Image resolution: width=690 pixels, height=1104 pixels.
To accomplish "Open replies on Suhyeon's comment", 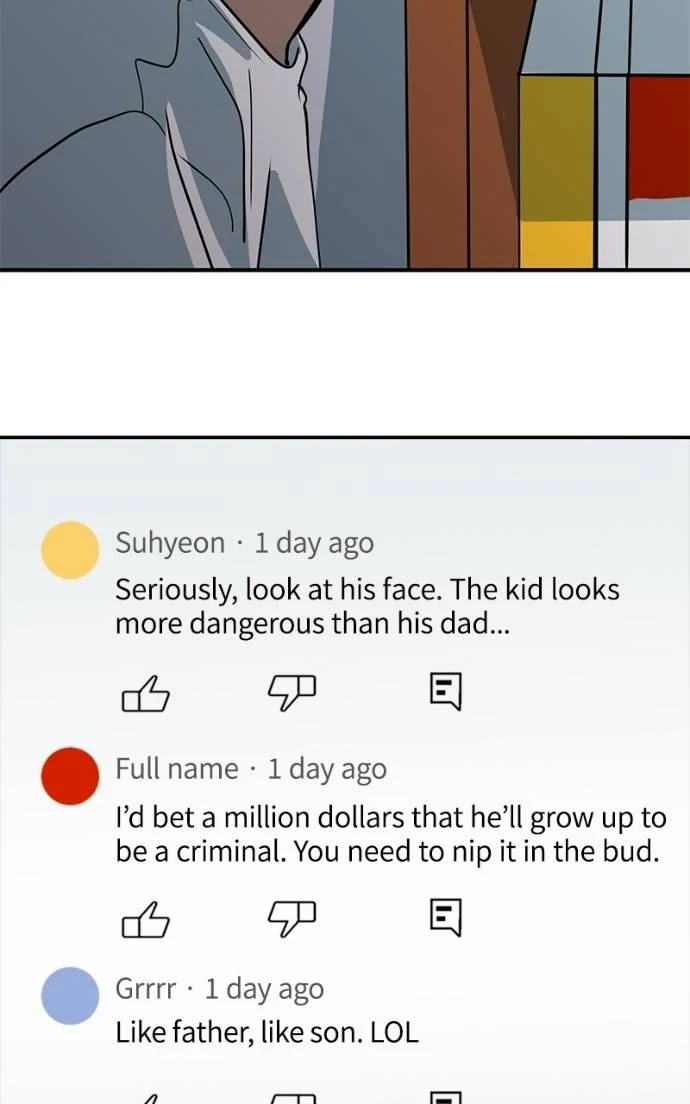I will click(446, 691).
